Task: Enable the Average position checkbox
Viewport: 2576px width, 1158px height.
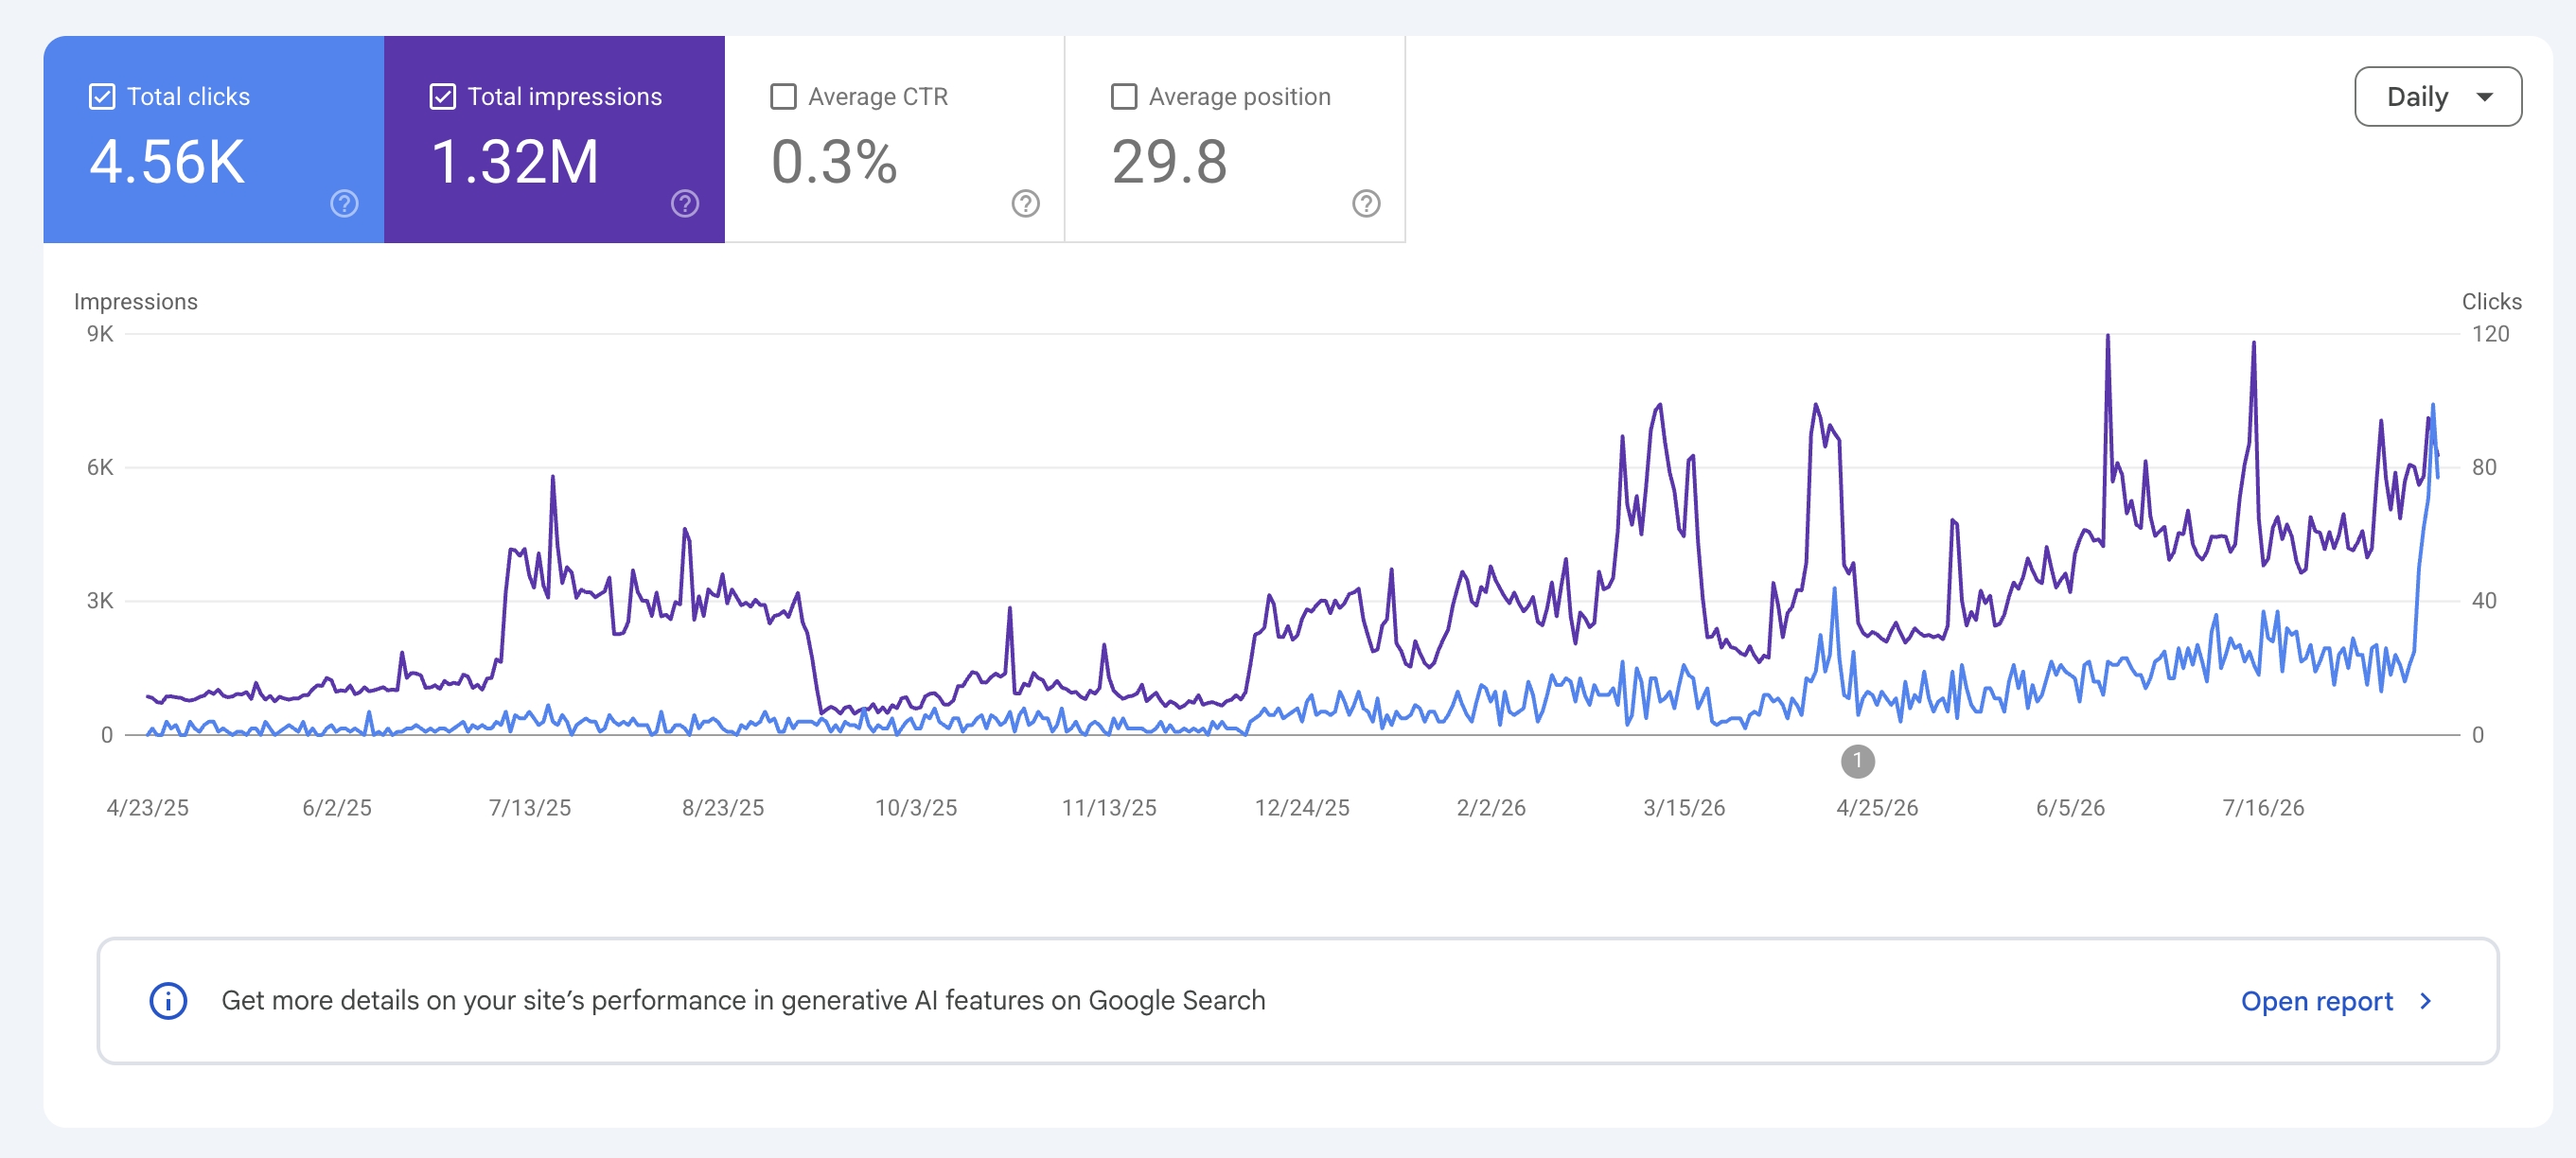Action: [1124, 97]
